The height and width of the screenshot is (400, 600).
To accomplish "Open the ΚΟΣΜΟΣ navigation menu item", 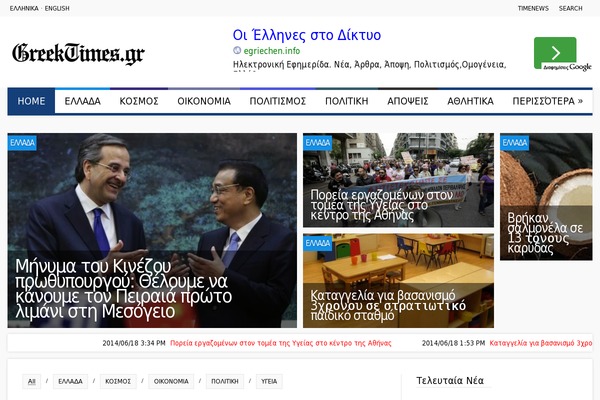I will point(139,101).
